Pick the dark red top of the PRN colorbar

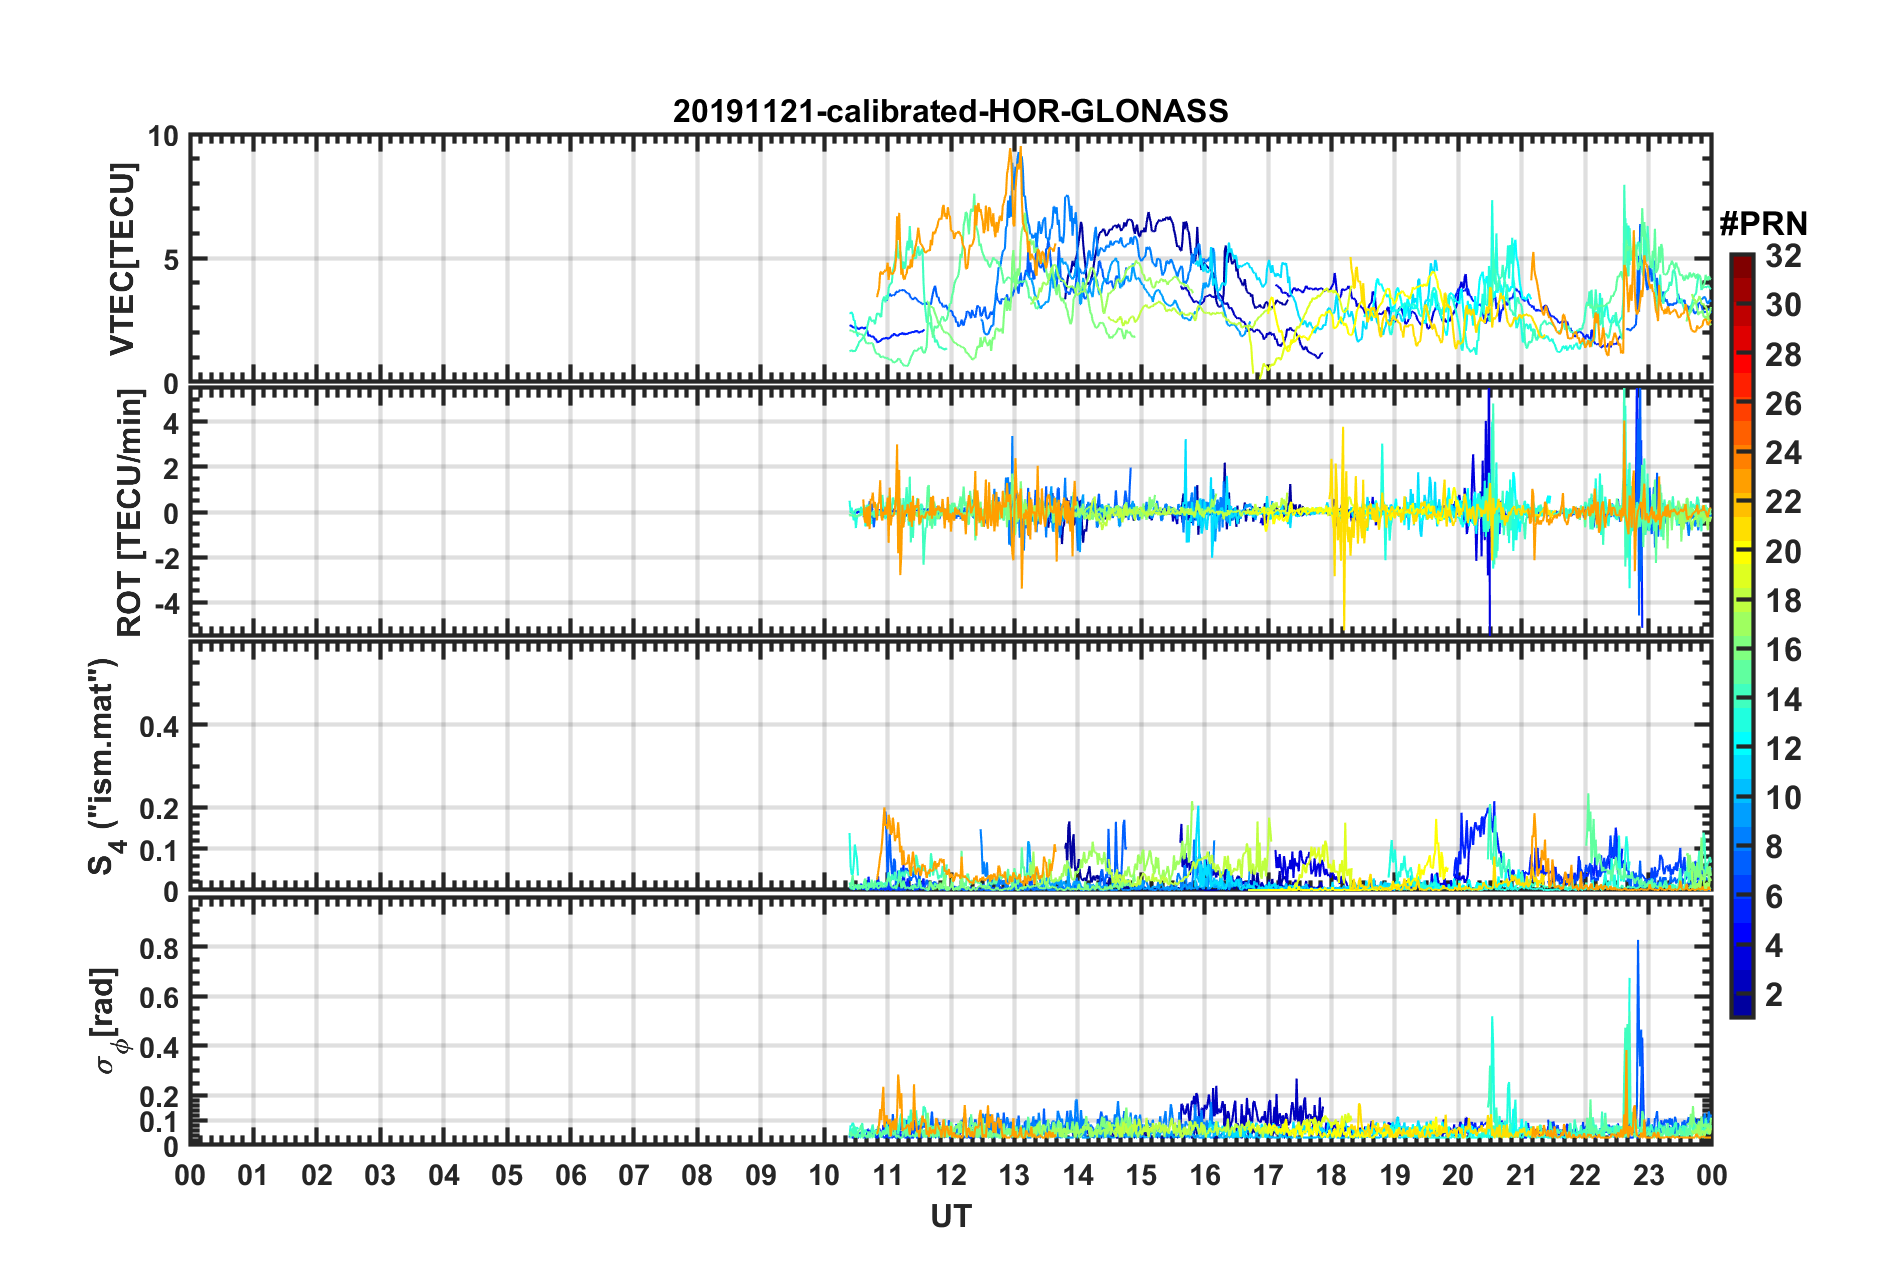1741,268
